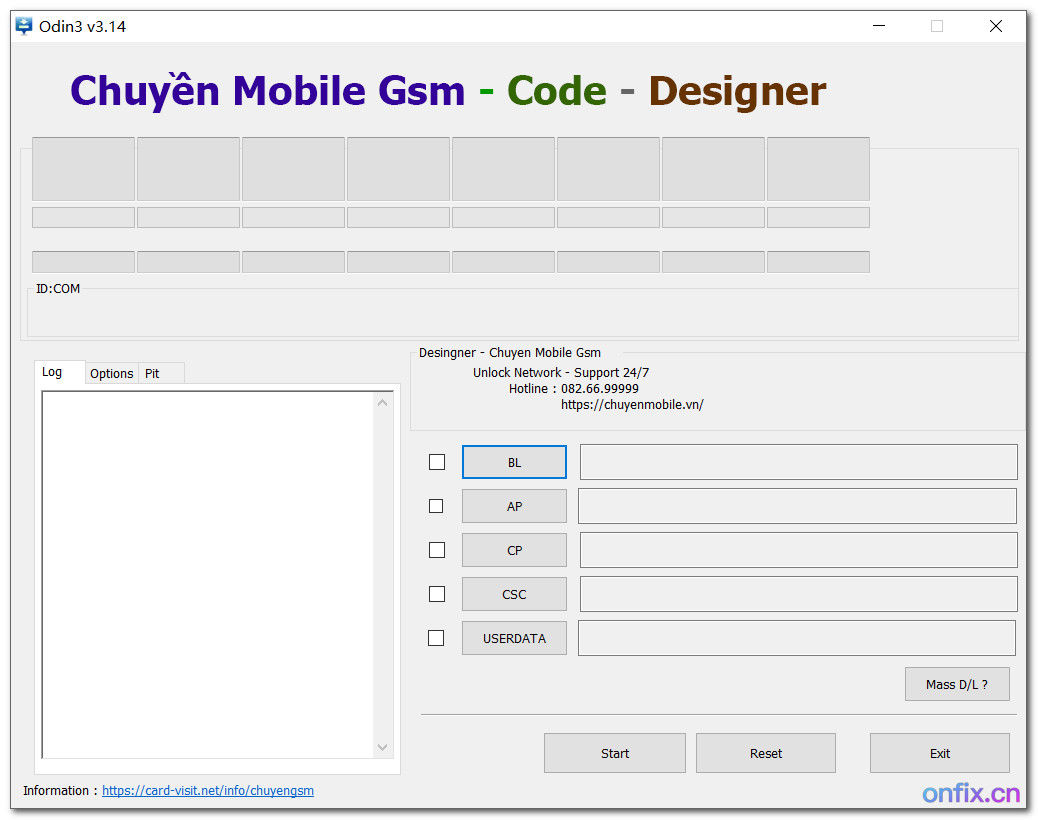The width and height of the screenshot is (1038, 820).
Task: Click the AP button to select firmware
Action: (514, 506)
